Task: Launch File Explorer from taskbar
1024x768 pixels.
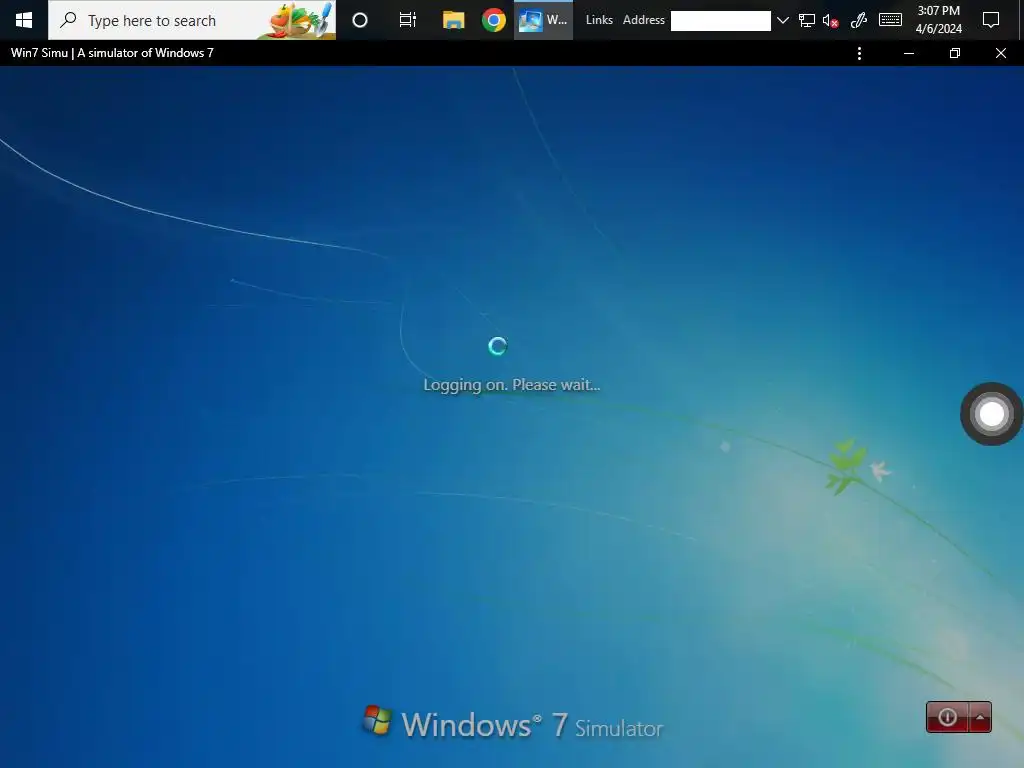Action: tap(453, 20)
